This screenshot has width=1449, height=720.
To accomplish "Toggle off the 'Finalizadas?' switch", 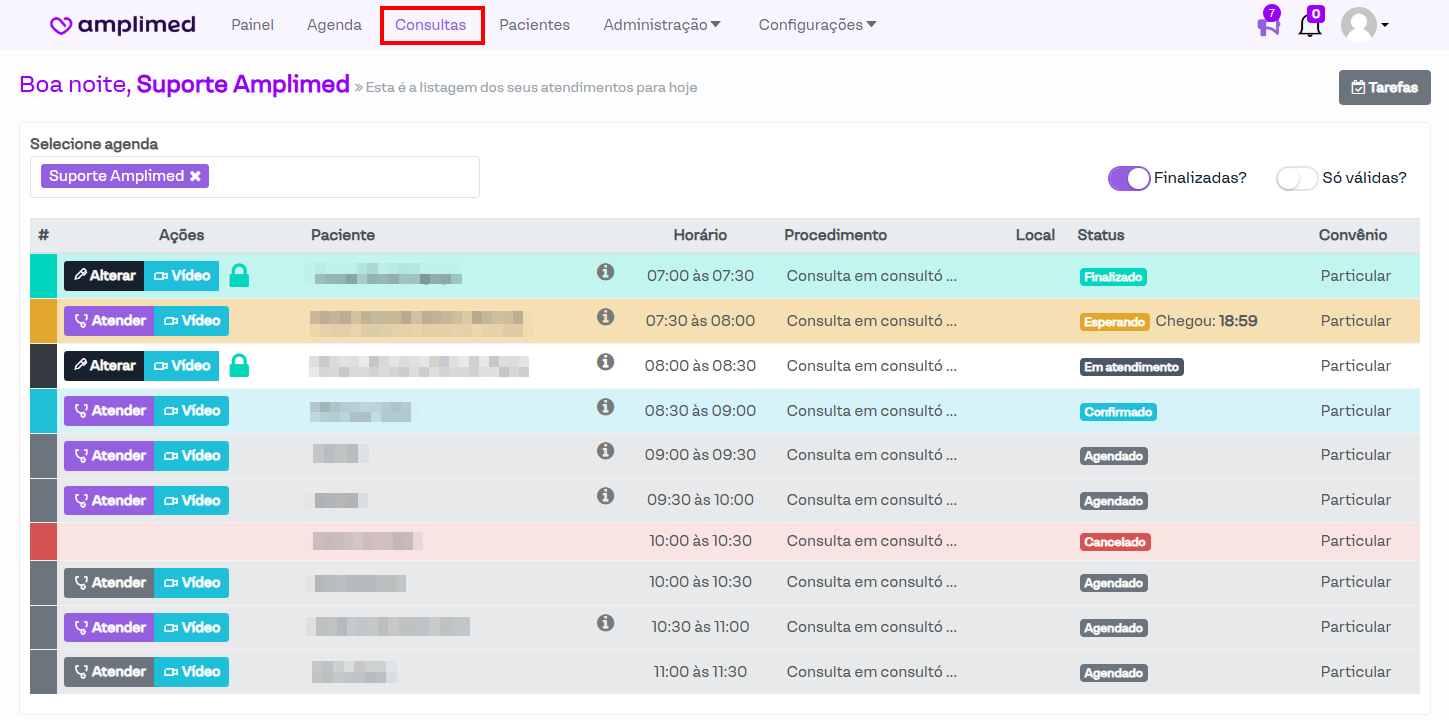I will click(1129, 178).
